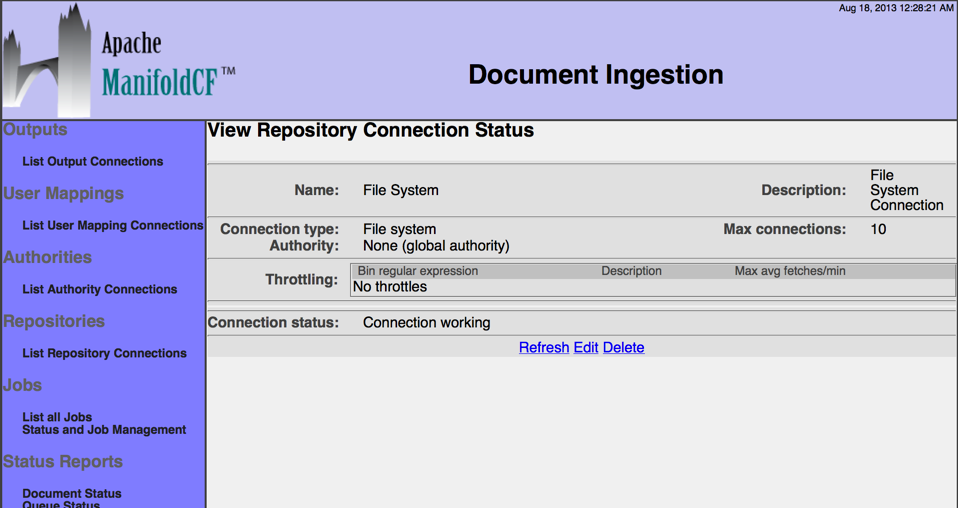Click the Authority: field label
Viewport: 958px width, 508px height.
304,246
